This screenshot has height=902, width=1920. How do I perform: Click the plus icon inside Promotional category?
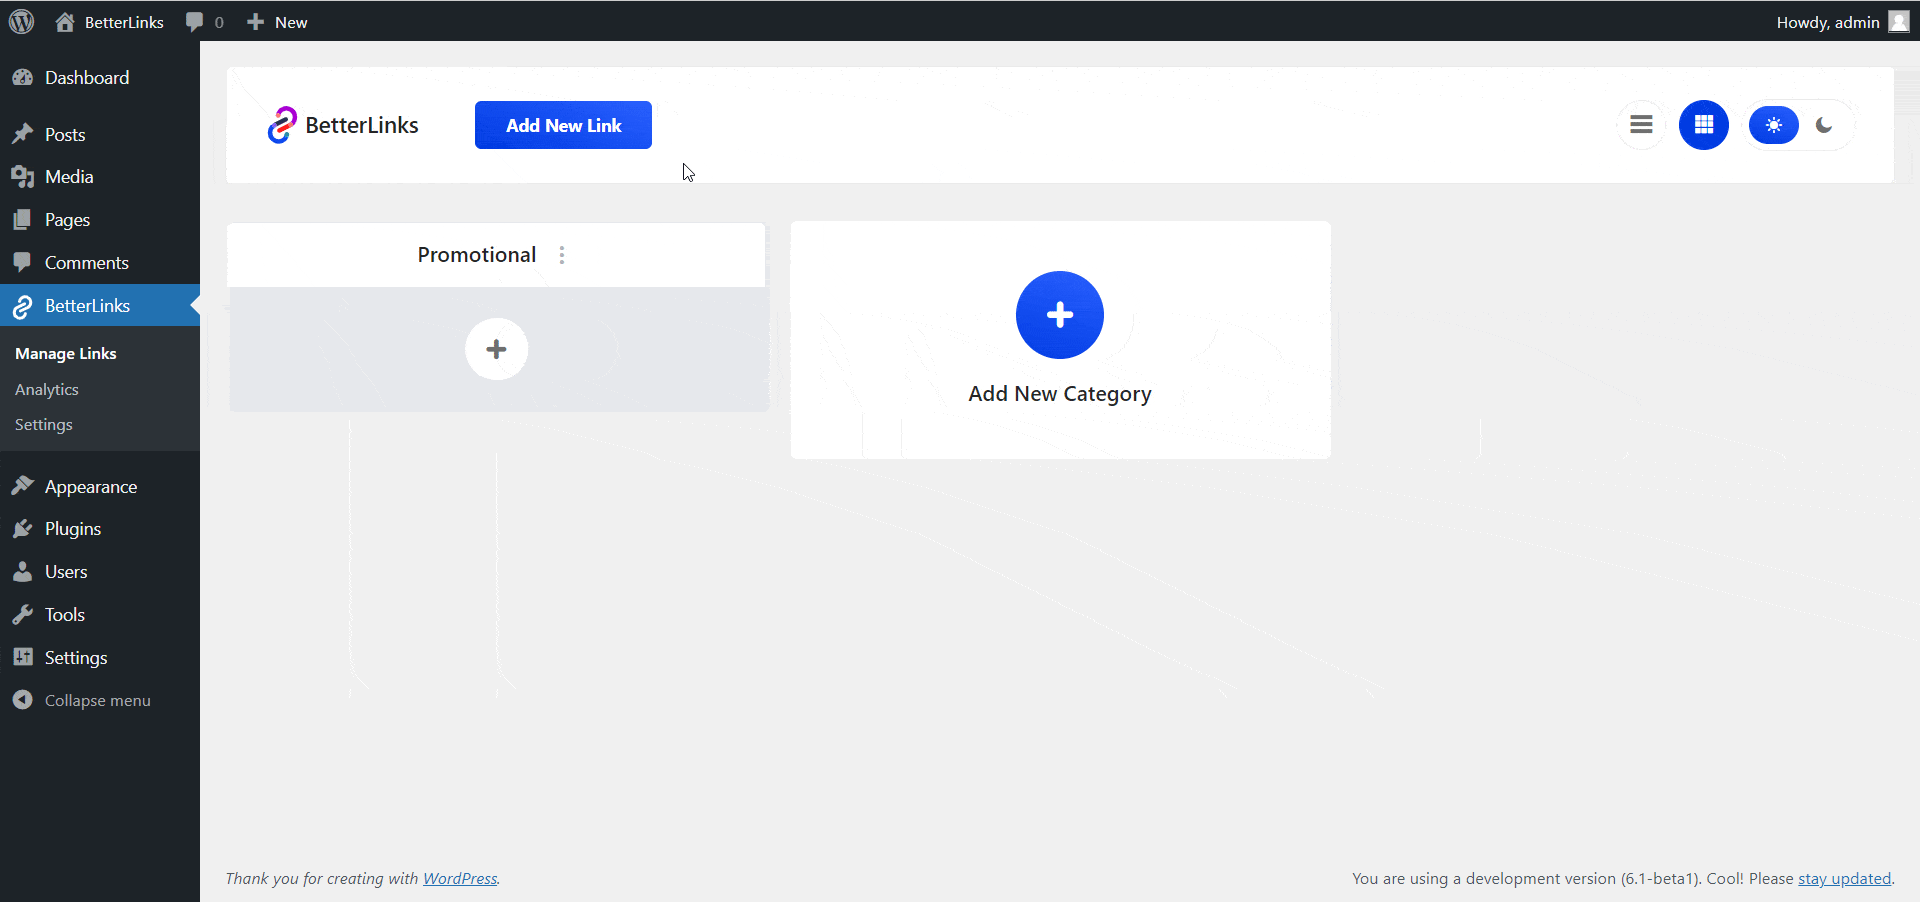496,349
